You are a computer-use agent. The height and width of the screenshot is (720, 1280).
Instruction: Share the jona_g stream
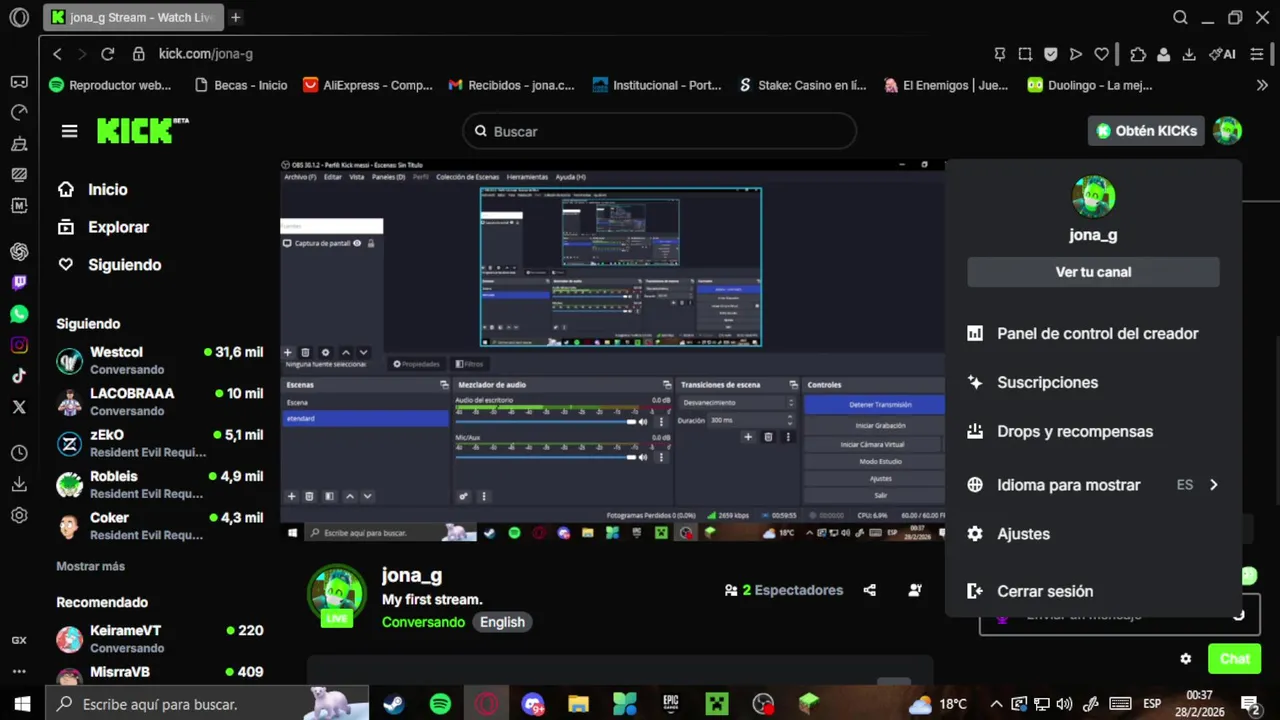(870, 590)
